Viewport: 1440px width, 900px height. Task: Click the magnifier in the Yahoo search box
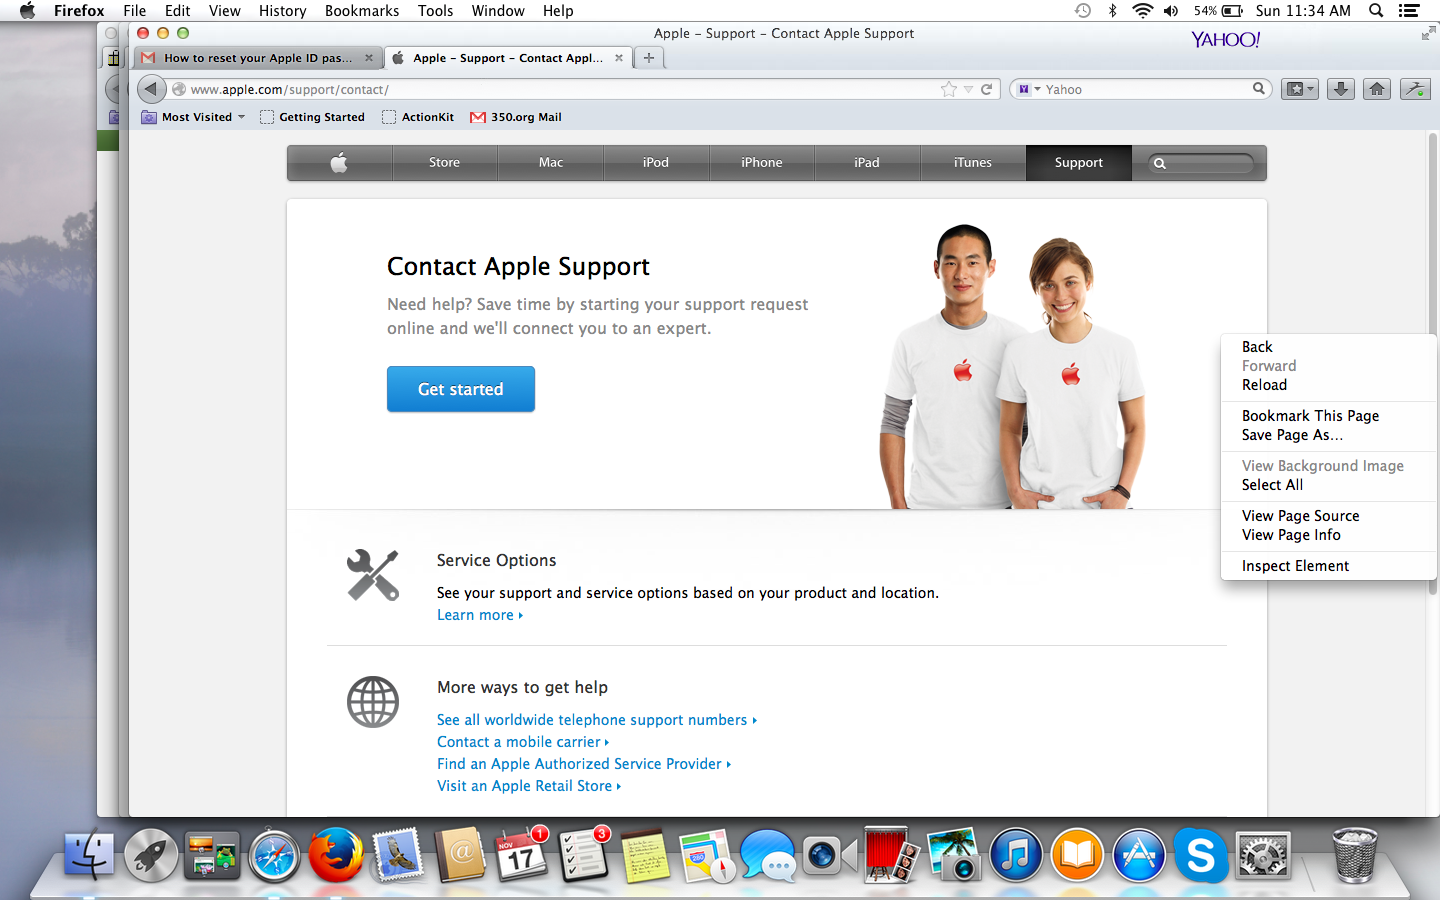click(x=1259, y=89)
